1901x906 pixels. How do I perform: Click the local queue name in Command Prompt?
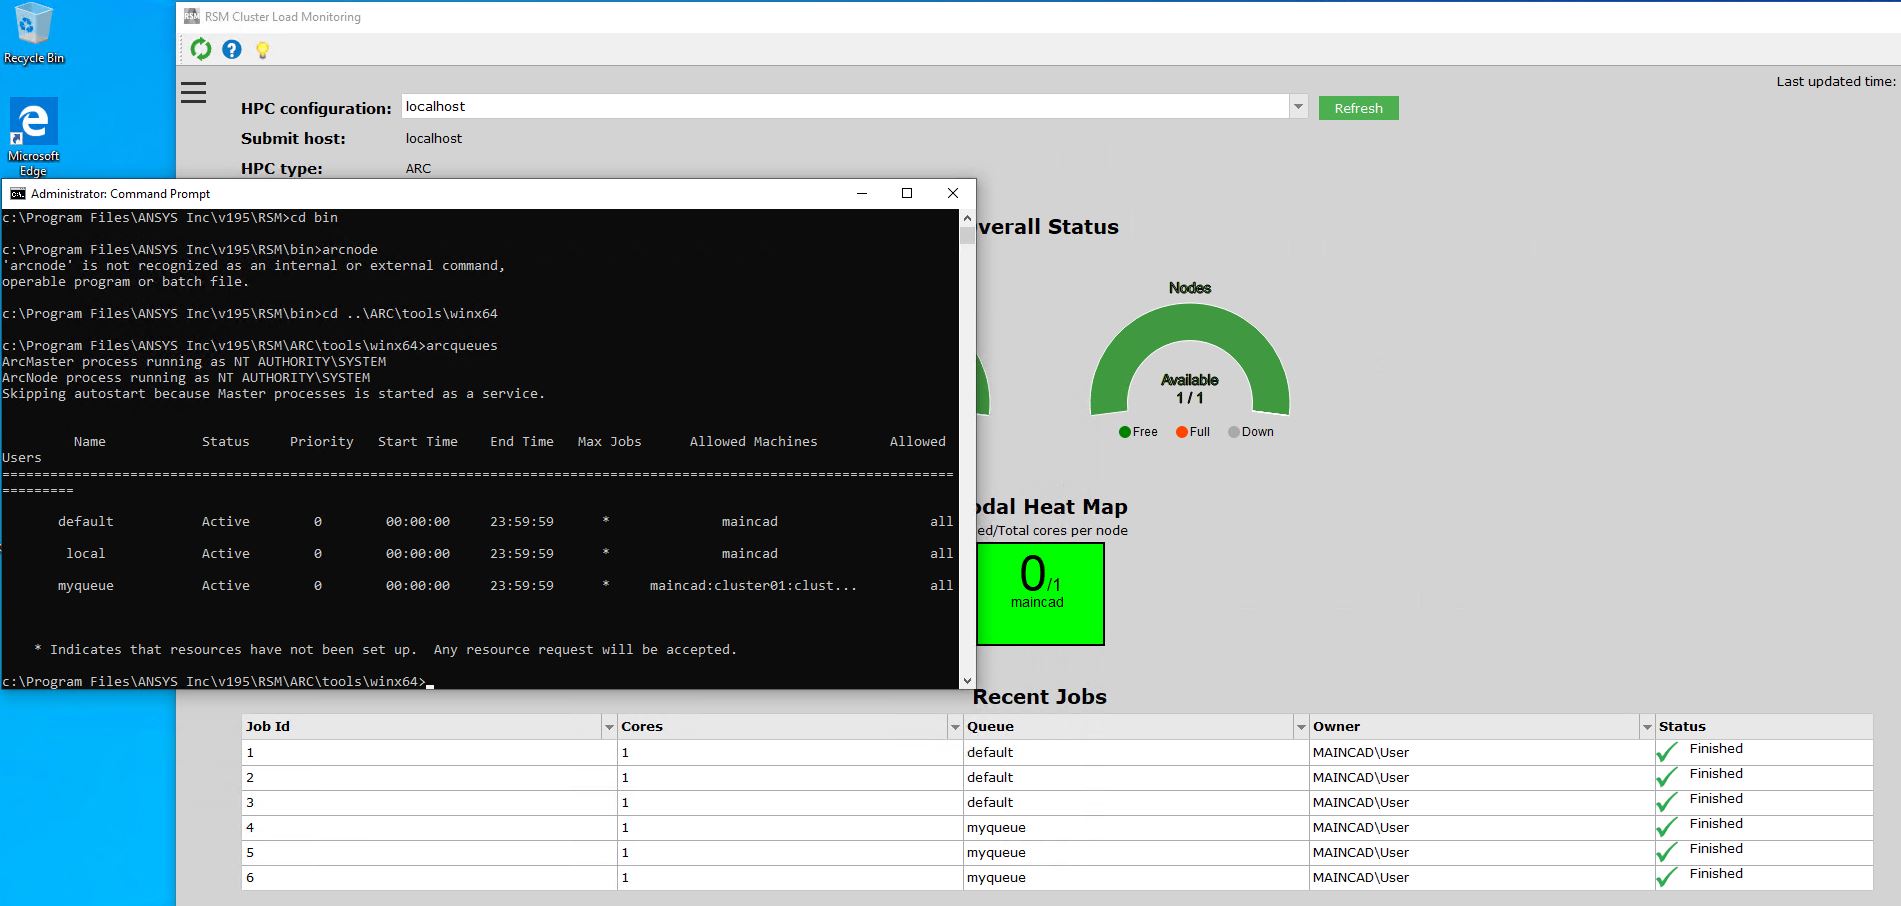[86, 553]
